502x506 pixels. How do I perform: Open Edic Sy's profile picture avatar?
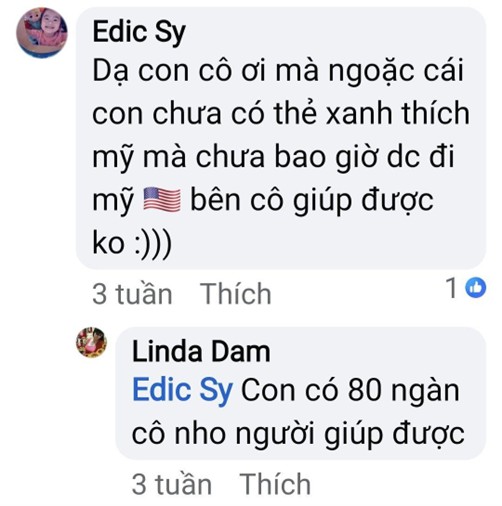pyautogui.click(x=42, y=32)
